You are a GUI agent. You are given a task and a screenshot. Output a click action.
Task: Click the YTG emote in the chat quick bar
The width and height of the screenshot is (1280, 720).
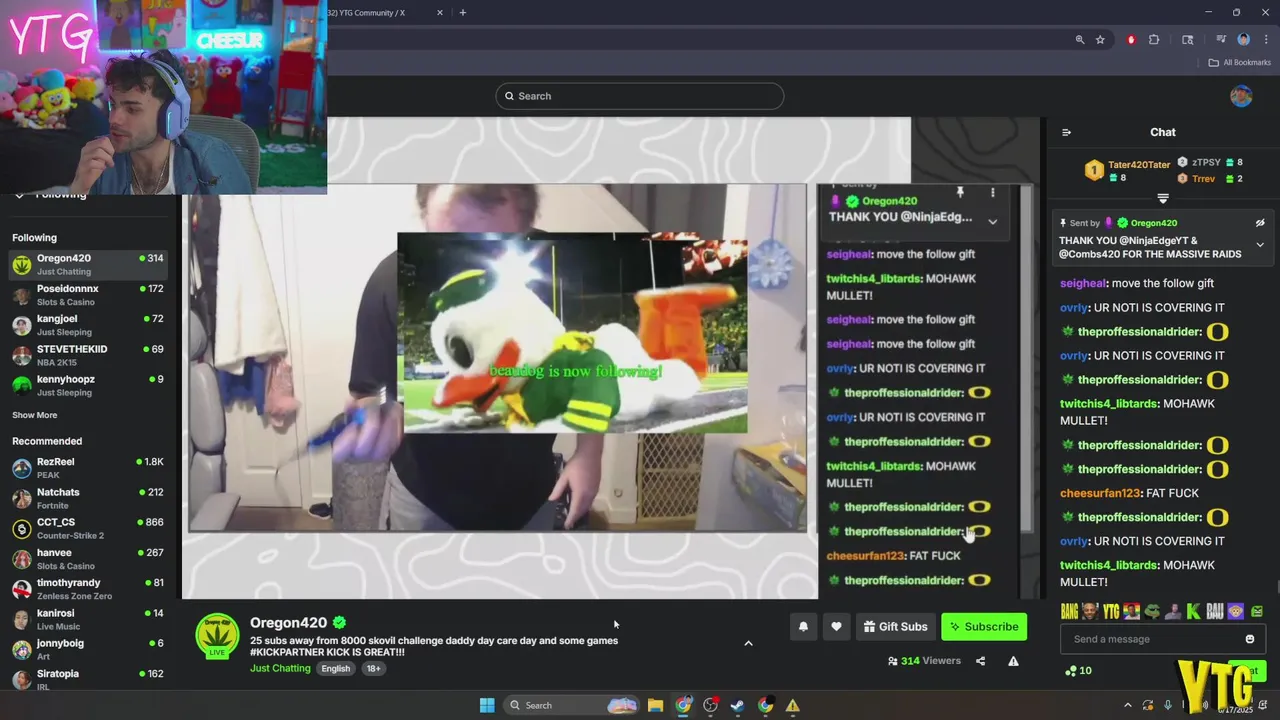tap(1111, 611)
